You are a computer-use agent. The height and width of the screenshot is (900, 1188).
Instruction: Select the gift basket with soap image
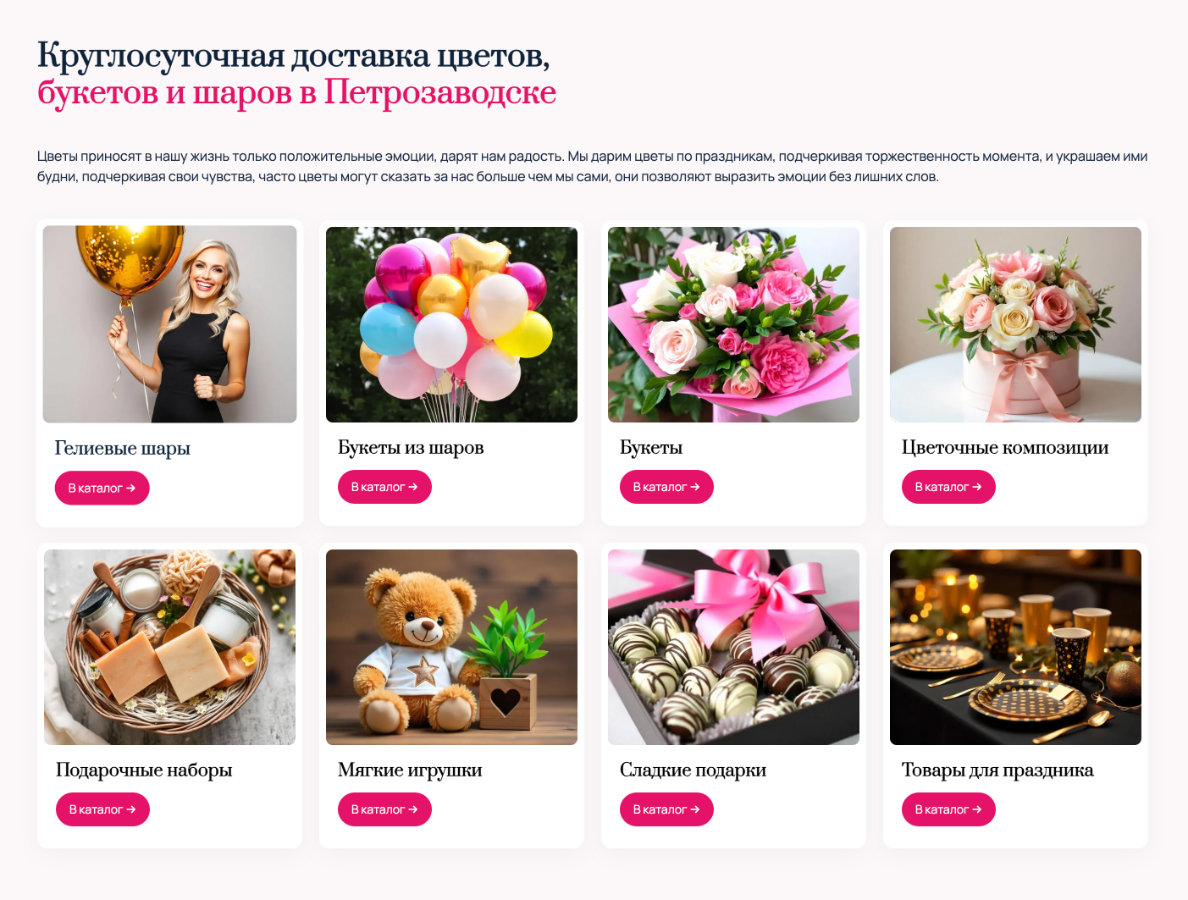pyautogui.click(x=170, y=647)
